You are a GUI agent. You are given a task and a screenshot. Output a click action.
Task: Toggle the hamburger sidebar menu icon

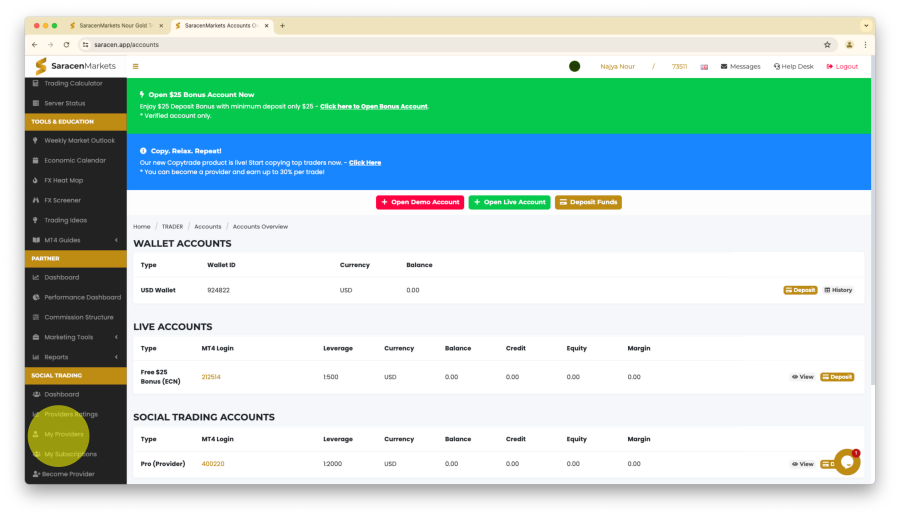pos(135,67)
